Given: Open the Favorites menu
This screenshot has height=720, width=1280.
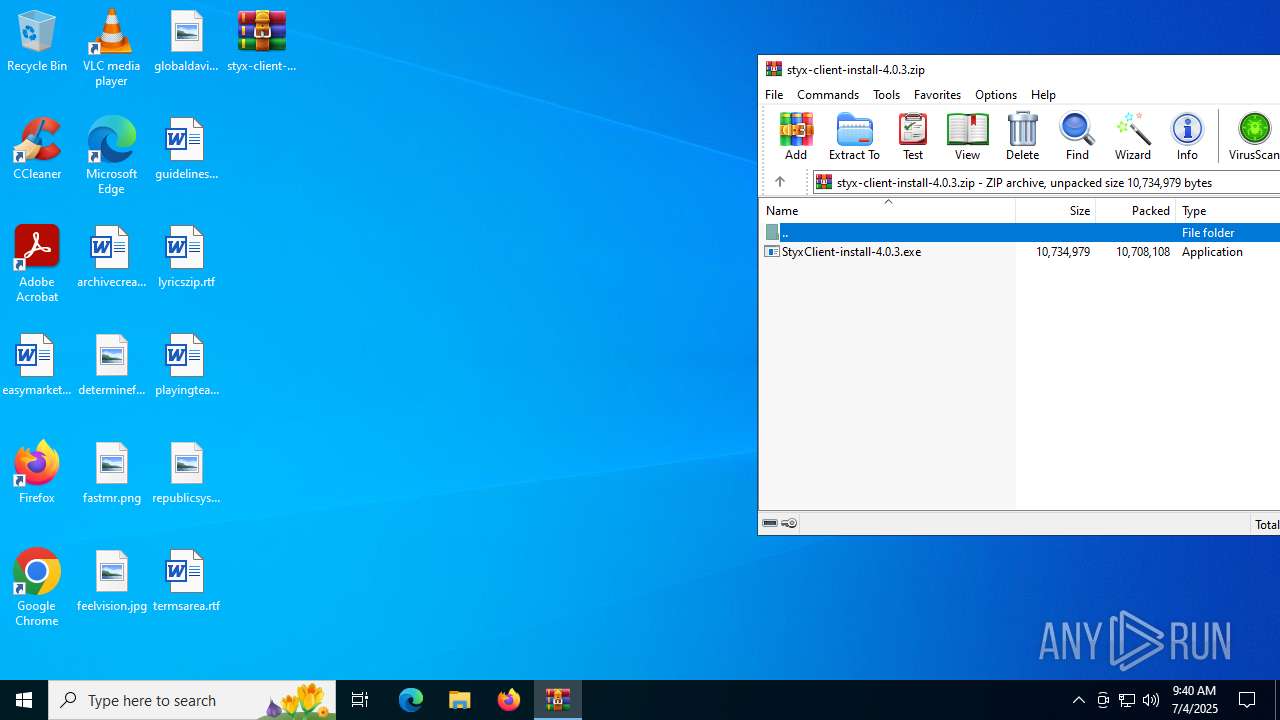Looking at the screenshot, I should 937,94.
